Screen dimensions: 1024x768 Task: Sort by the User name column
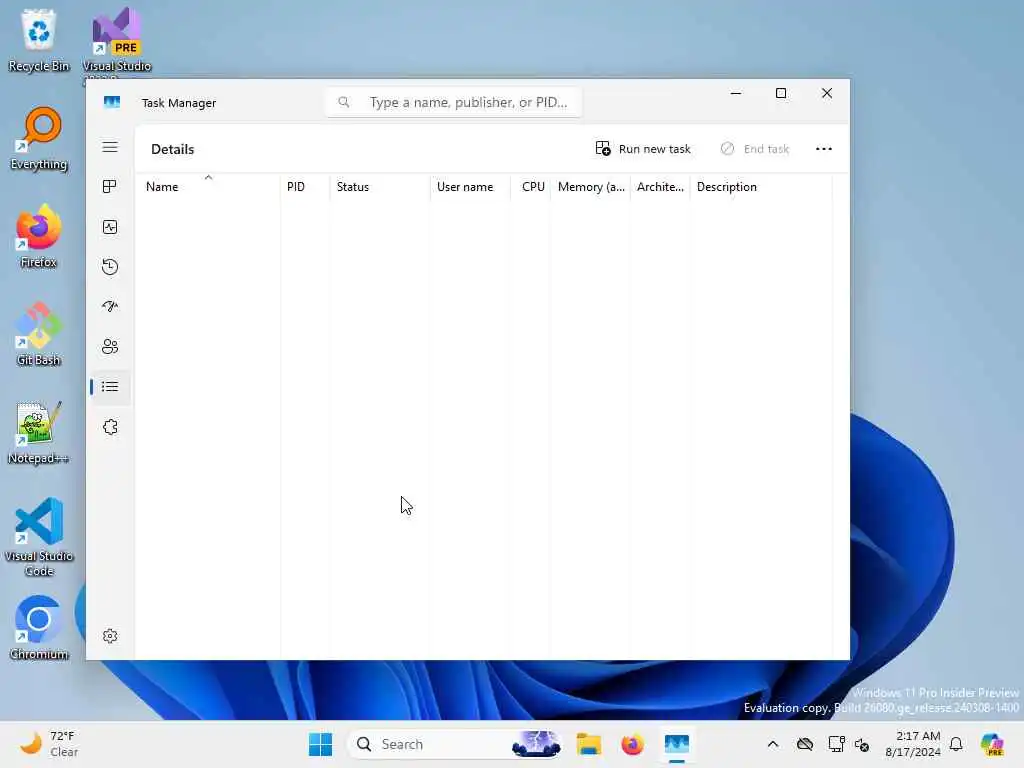pos(470,187)
